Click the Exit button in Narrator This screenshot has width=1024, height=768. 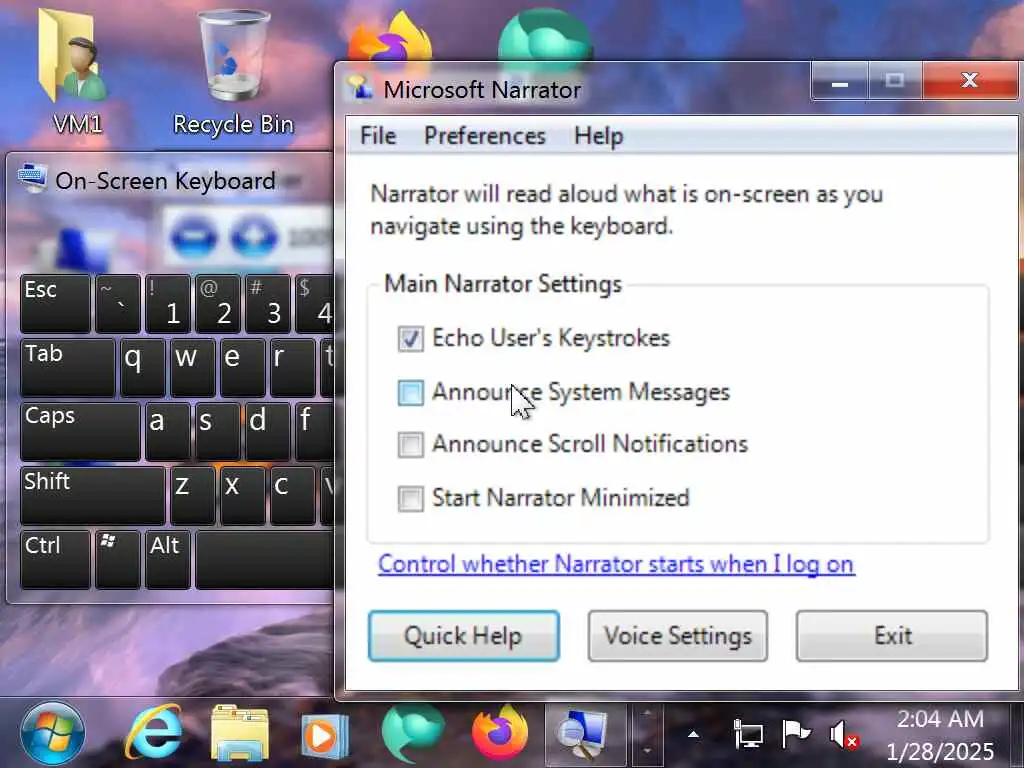892,636
